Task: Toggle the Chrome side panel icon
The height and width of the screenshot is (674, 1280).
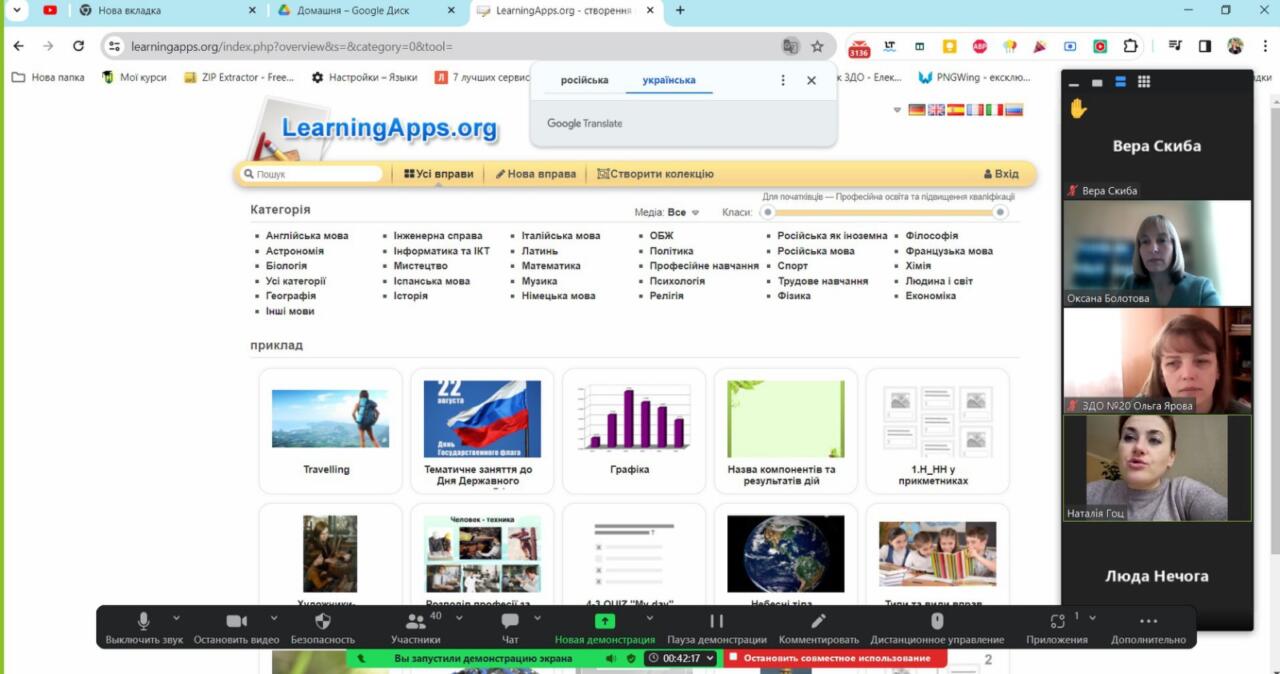Action: (x=1205, y=46)
